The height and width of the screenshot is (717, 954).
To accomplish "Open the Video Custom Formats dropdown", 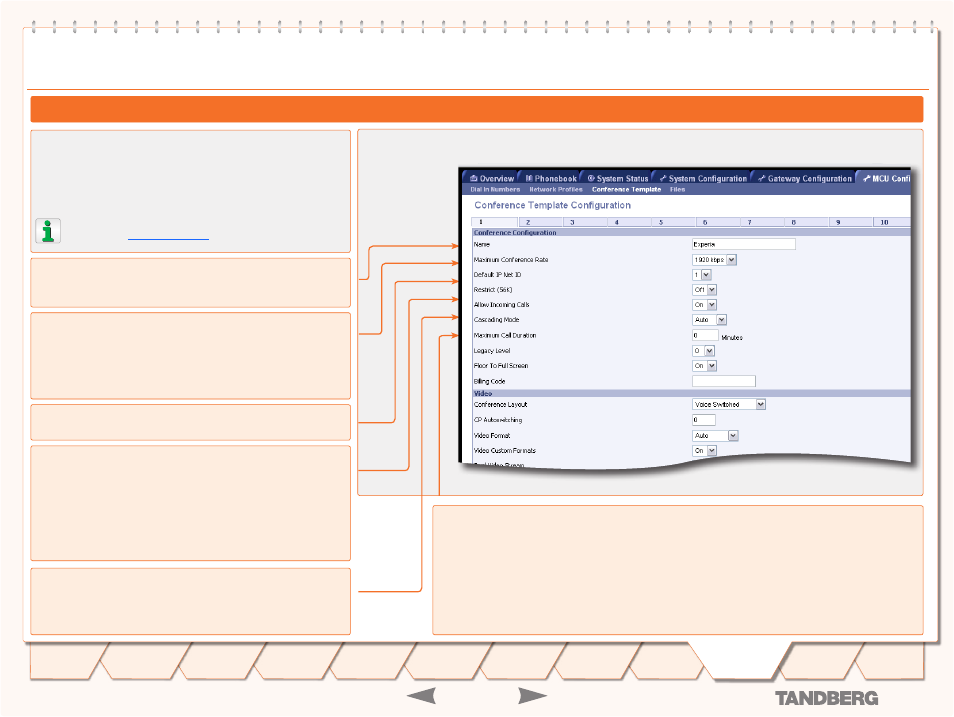I will pyautogui.click(x=705, y=450).
